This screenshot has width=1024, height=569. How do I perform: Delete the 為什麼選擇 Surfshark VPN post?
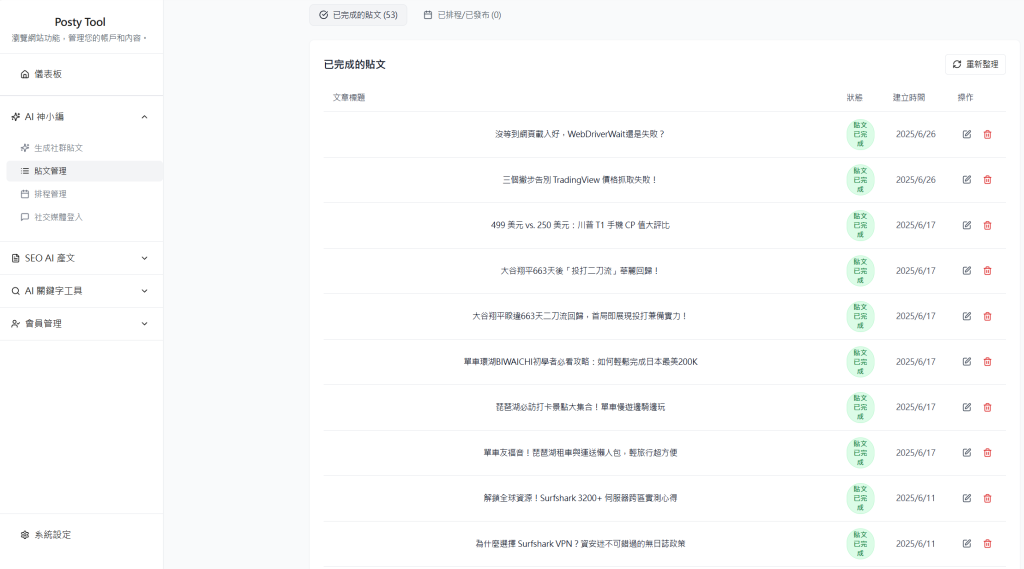tap(987, 544)
